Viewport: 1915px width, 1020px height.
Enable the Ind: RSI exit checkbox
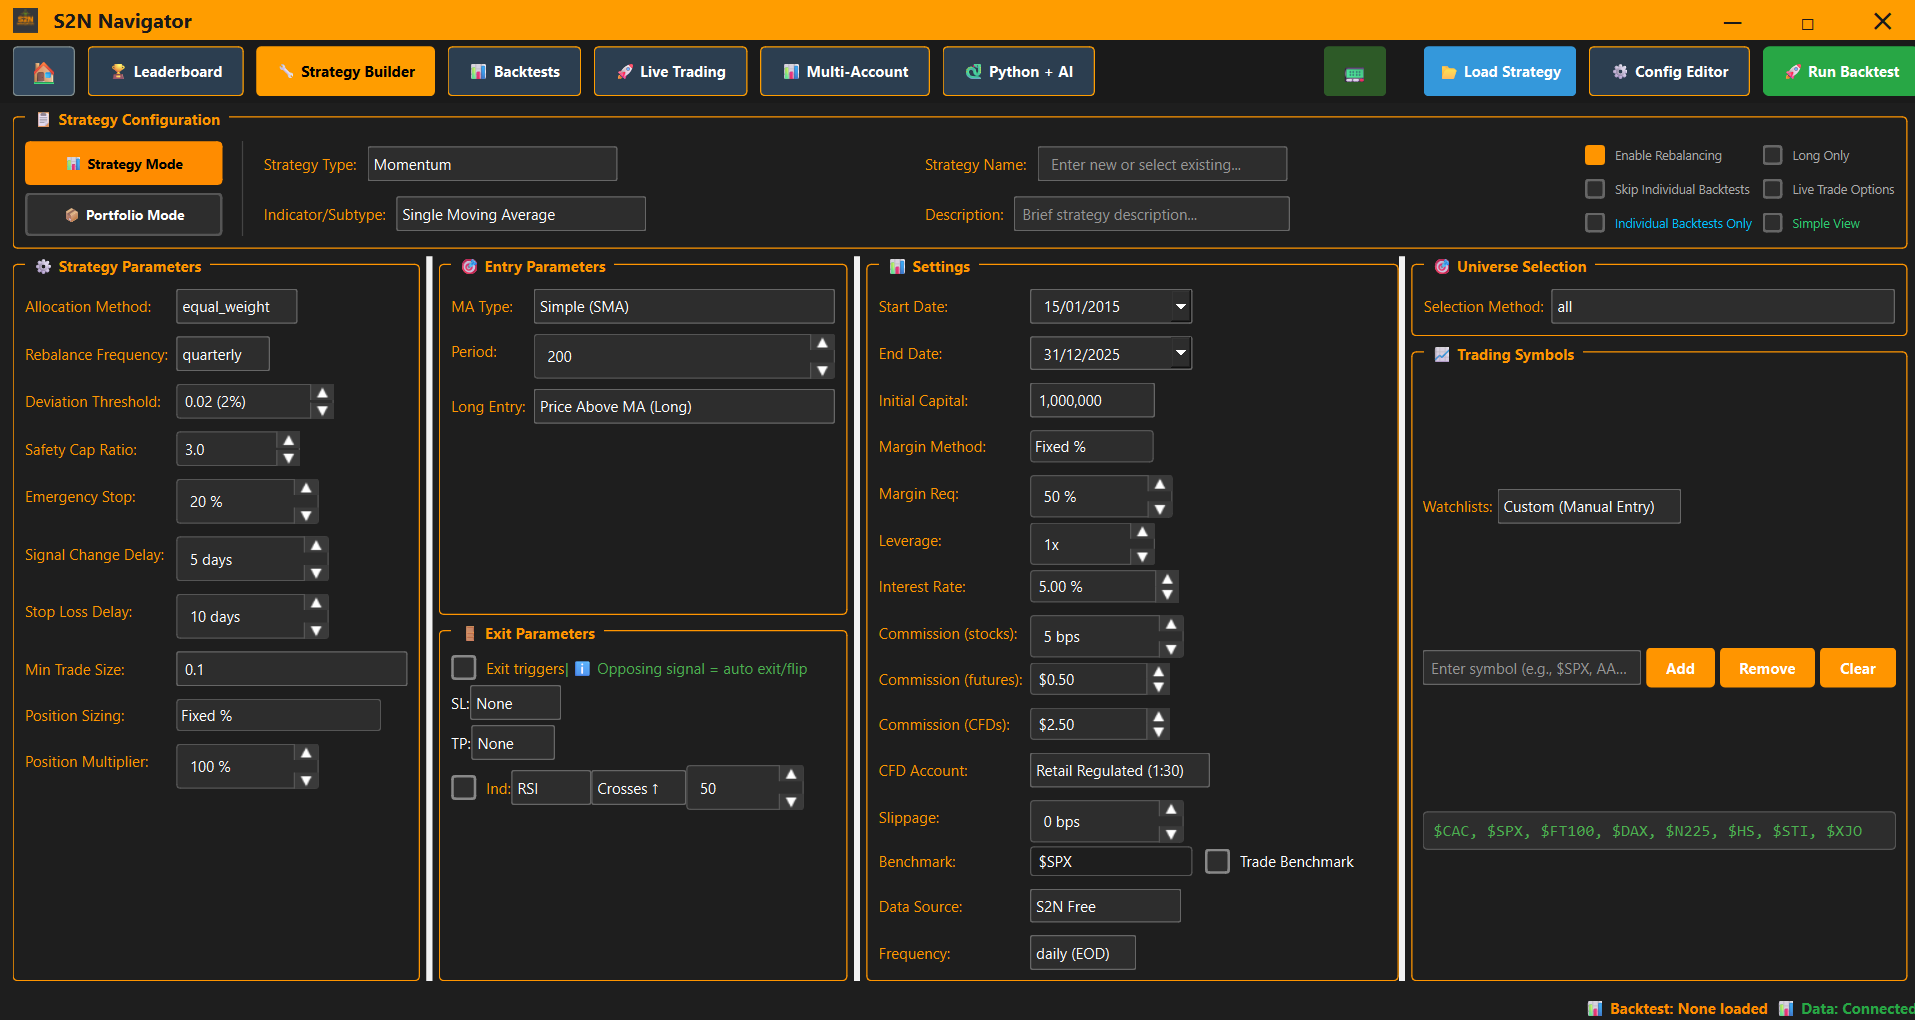[464, 788]
